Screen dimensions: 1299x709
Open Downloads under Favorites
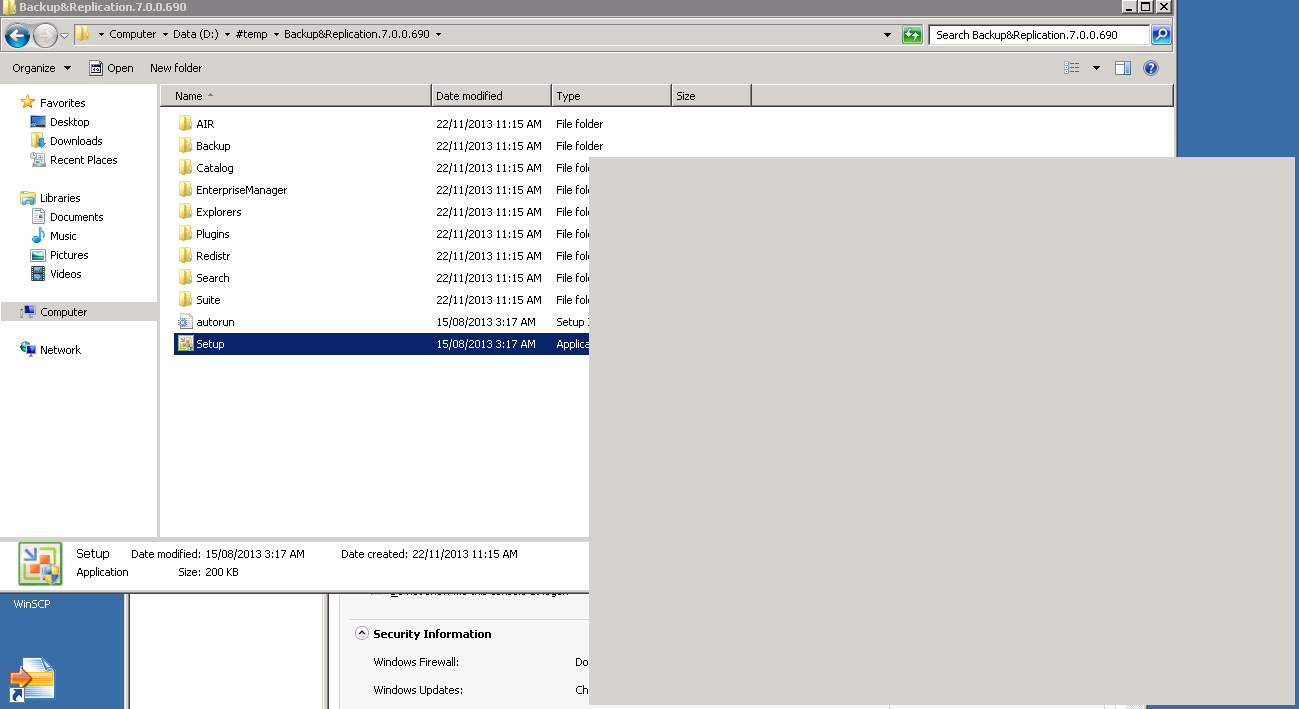[x=76, y=141]
